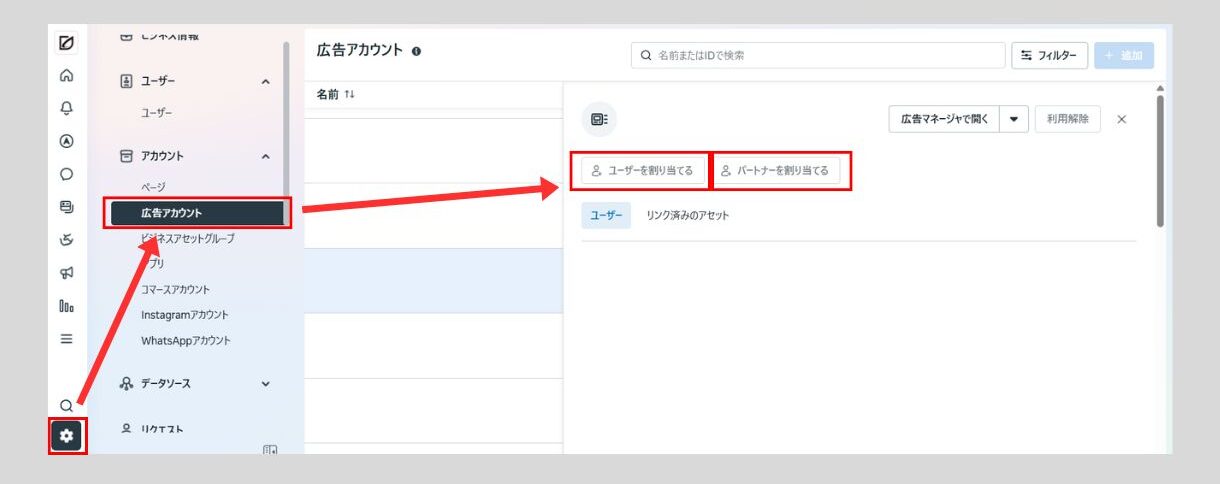Open notifications bell icon
Viewport: 1220px width, 484px height.
click(67, 108)
